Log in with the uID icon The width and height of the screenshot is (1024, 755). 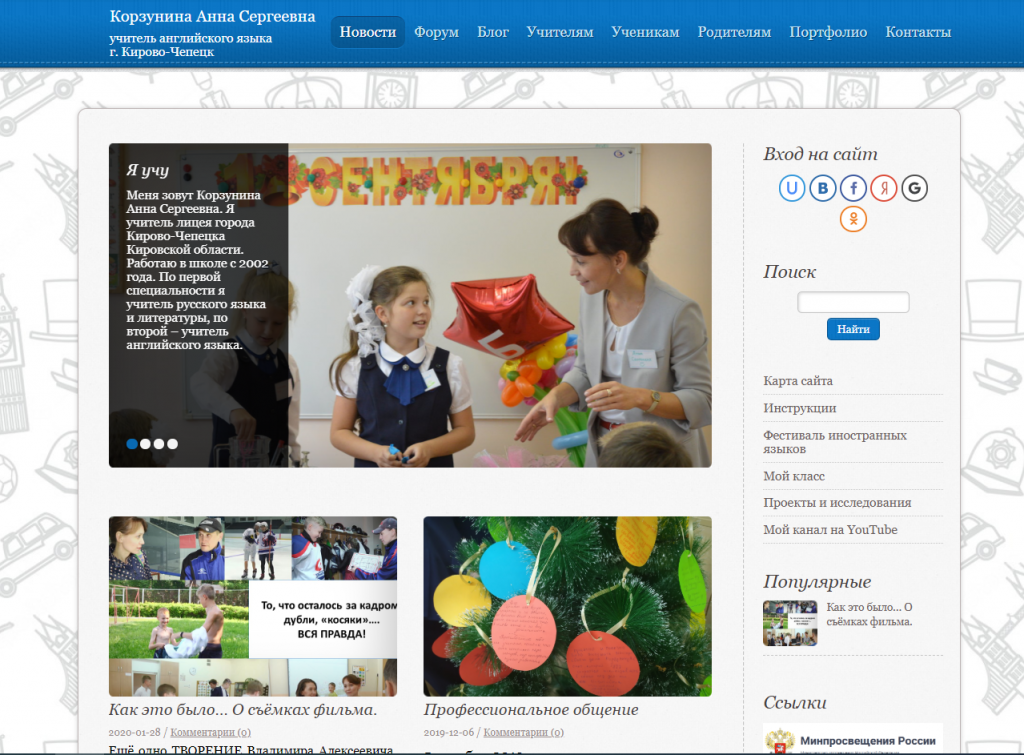click(x=792, y=188)
